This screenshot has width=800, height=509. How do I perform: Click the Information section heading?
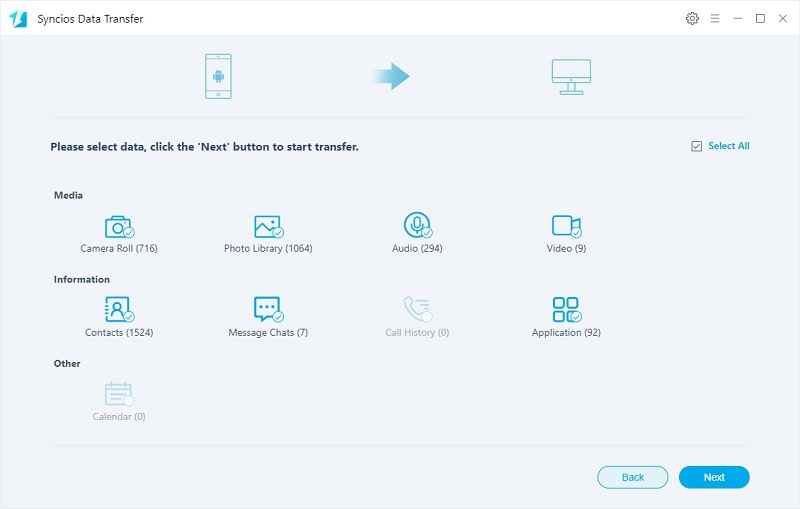coord(82,279)
